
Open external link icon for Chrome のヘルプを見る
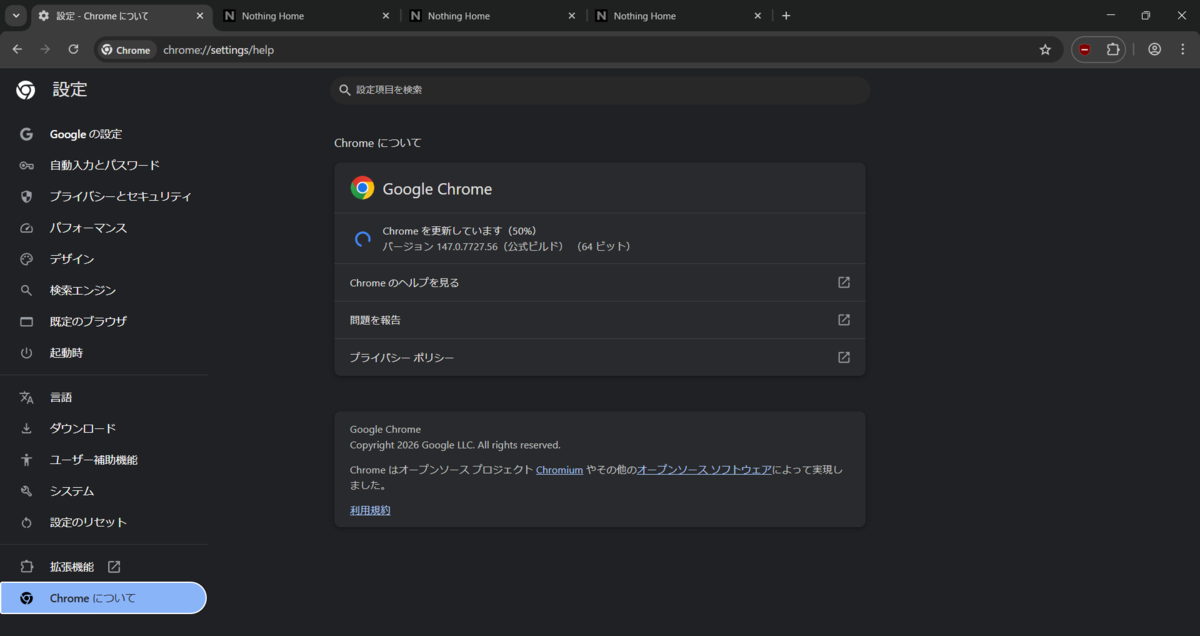tap(844, 283)
